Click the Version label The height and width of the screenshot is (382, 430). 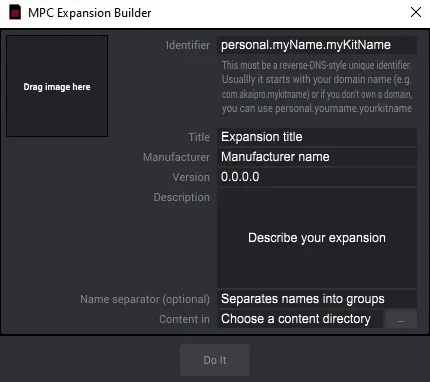(x=191, y=177)
